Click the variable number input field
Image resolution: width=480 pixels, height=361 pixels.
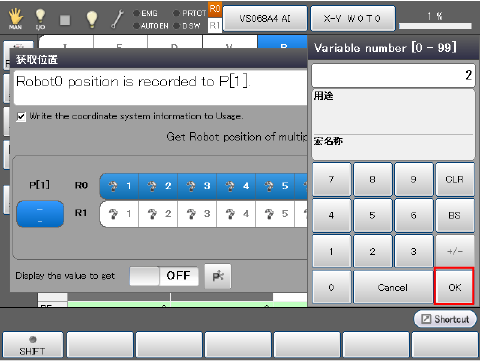pos(393,76)
